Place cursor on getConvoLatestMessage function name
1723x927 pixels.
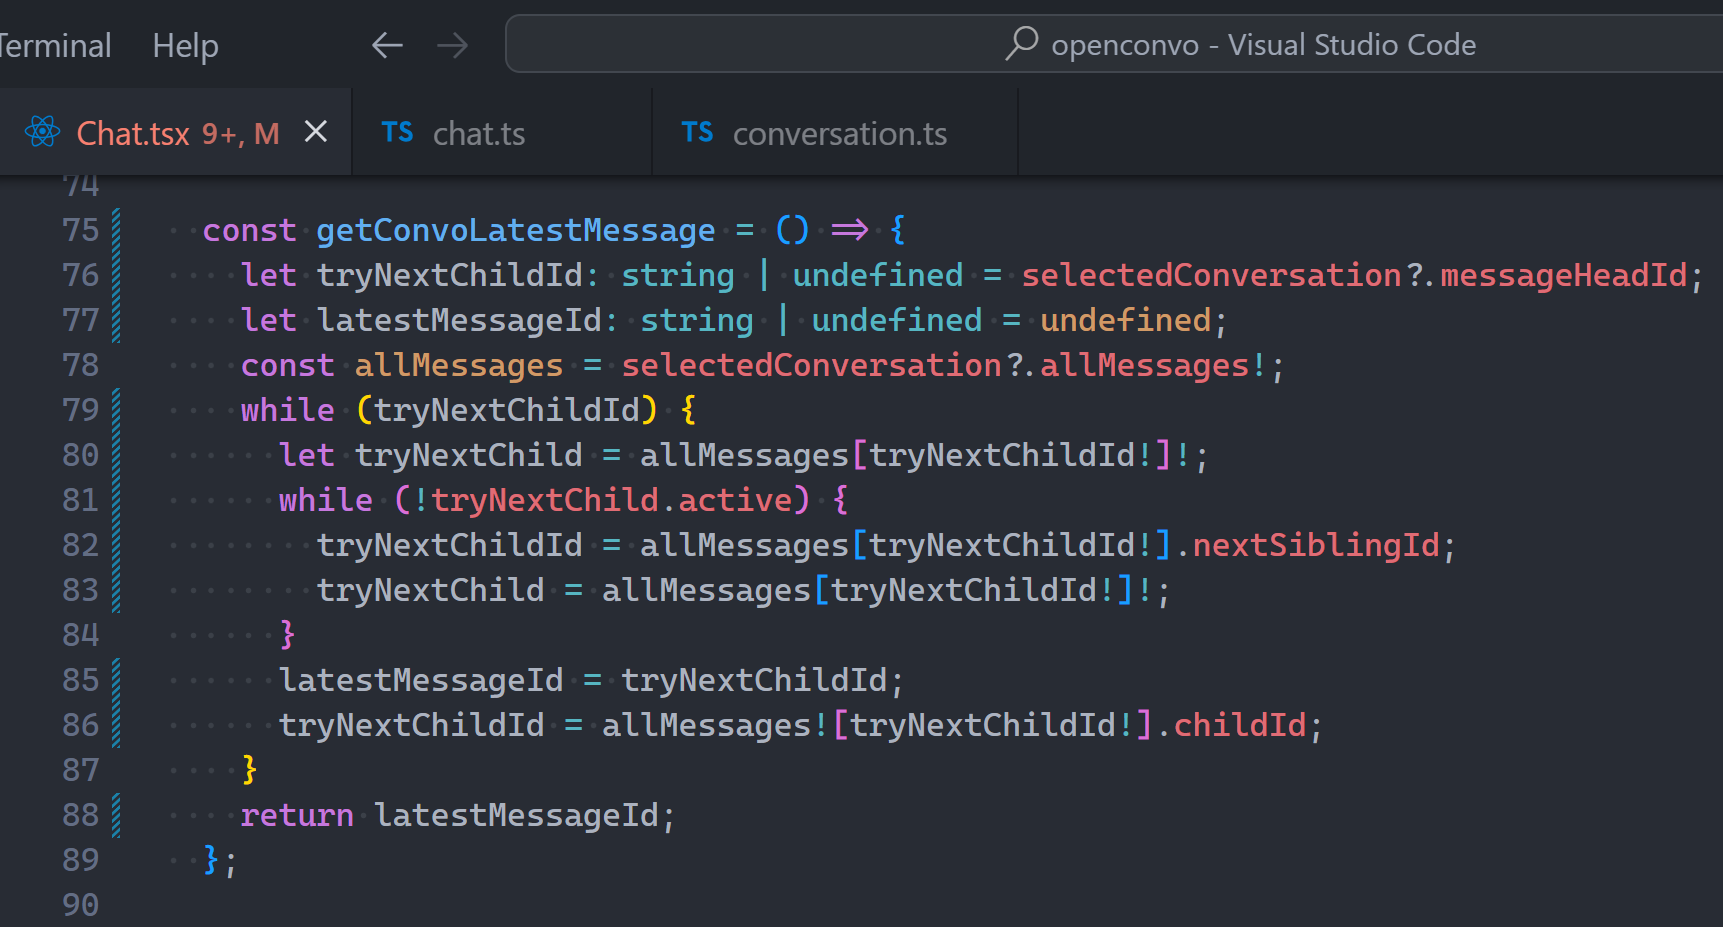[x=515, y=231]
